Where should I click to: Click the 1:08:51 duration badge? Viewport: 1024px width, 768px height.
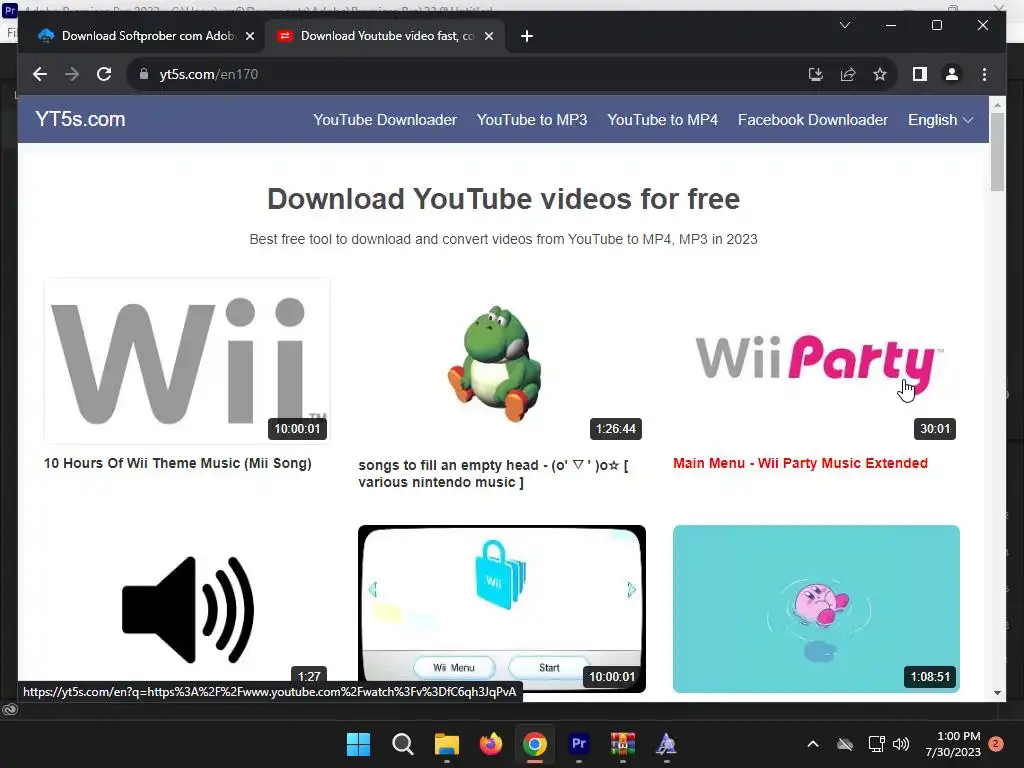(x=931, y=677)
